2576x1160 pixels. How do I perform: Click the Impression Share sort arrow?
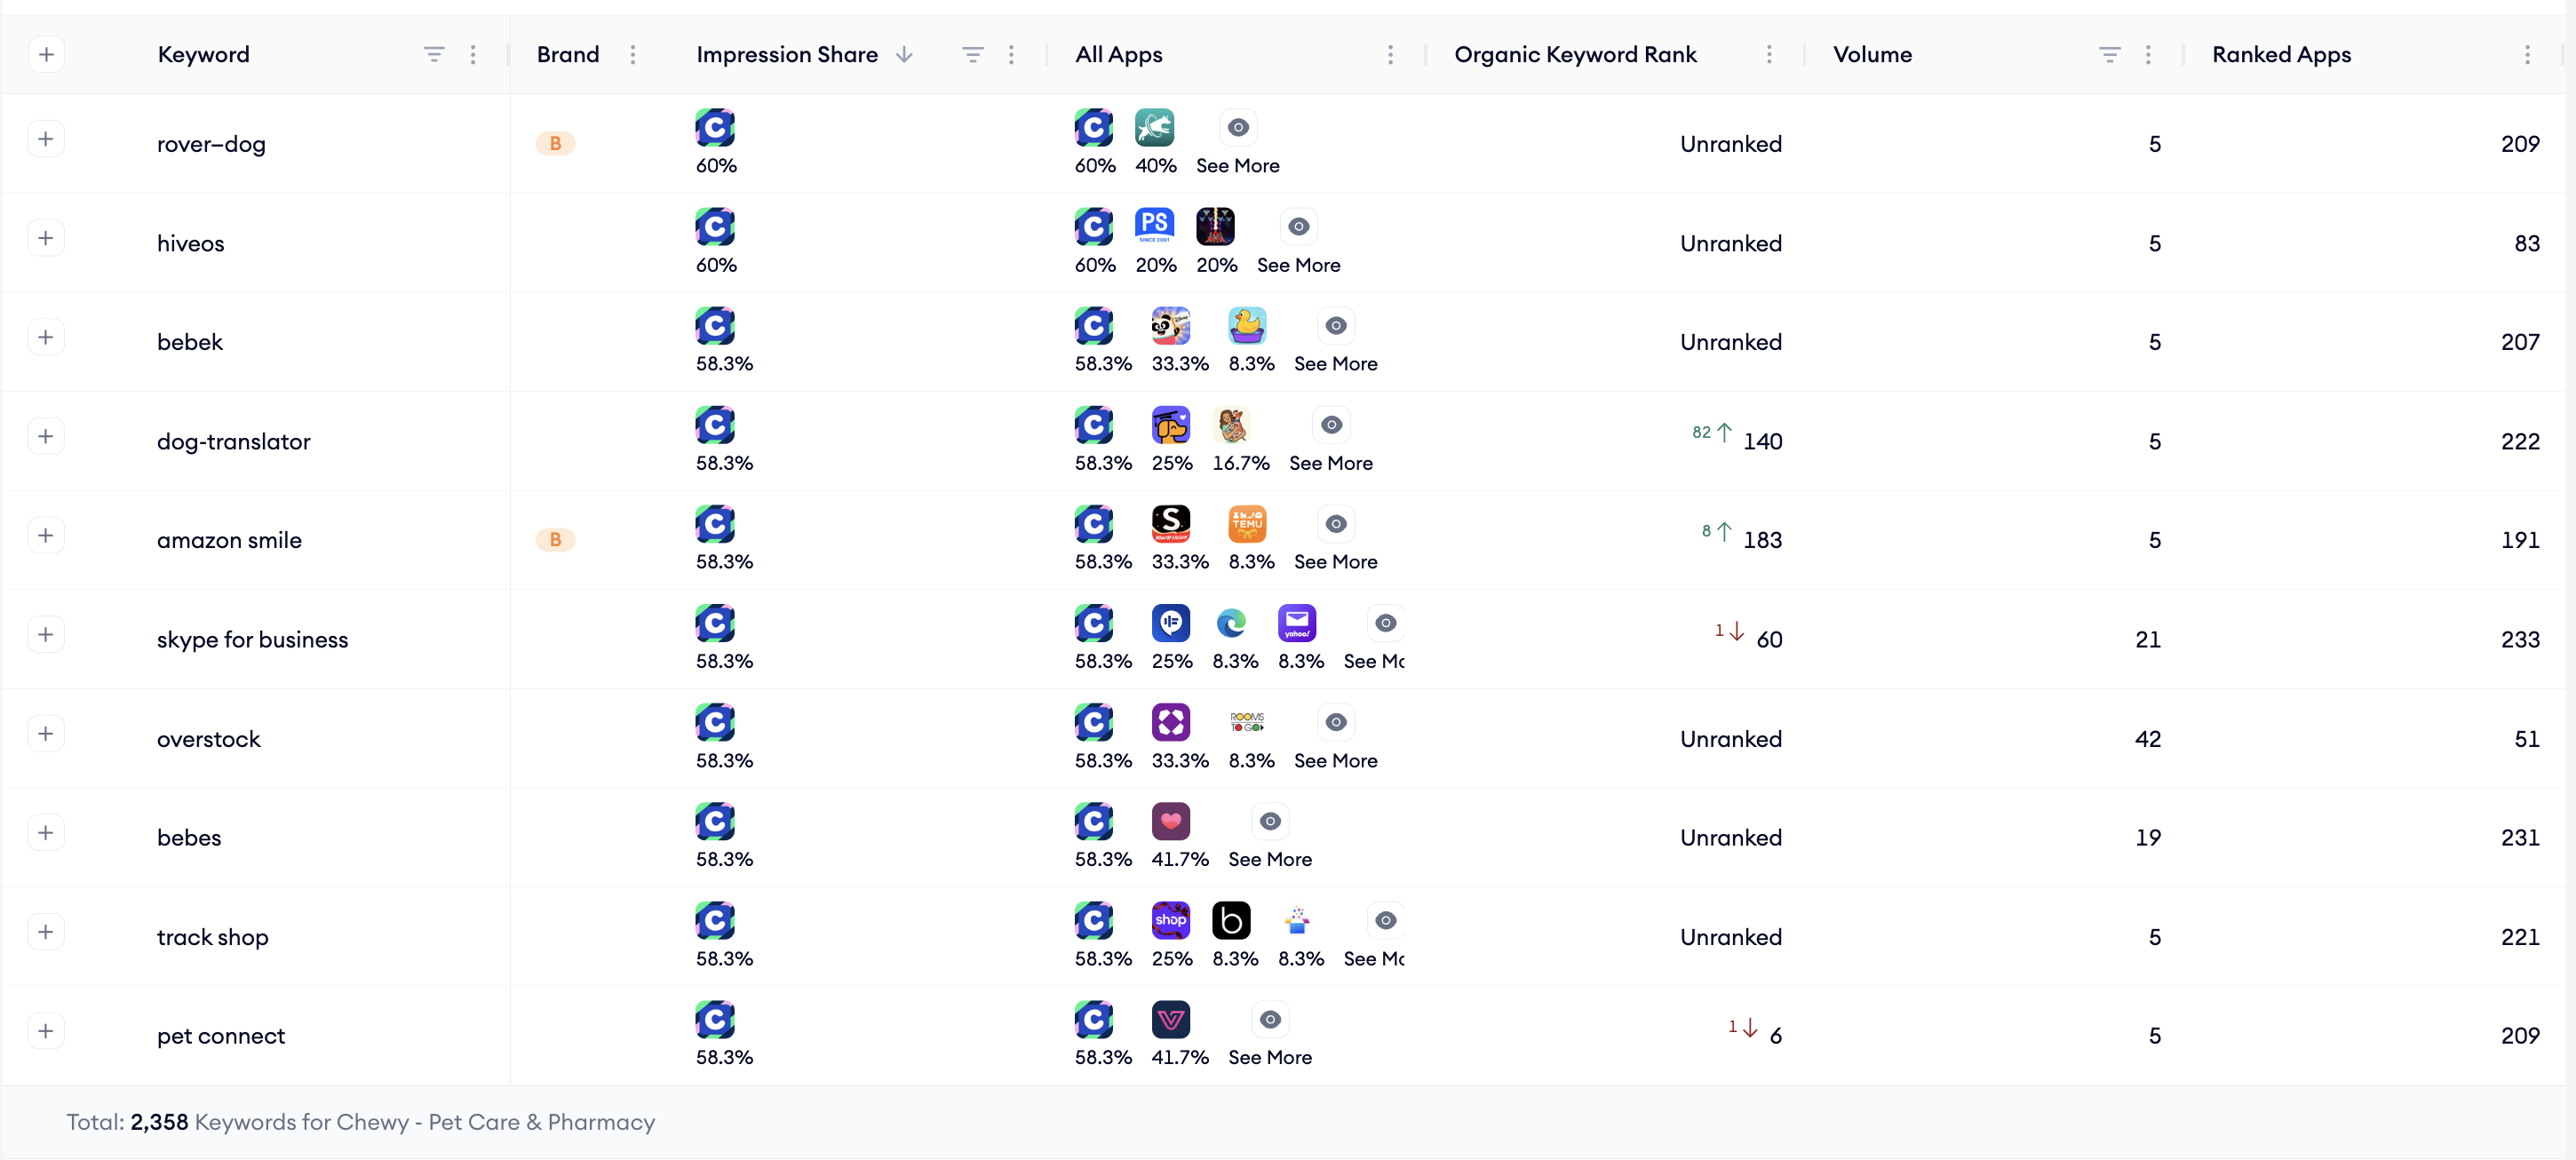point(904,55)
